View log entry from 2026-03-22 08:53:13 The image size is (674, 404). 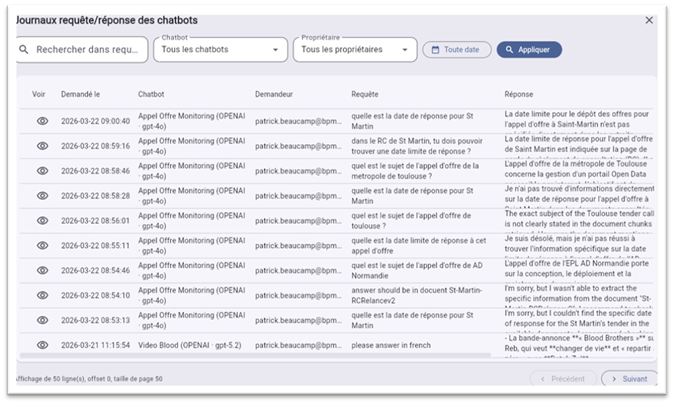(x=42, y=321)
